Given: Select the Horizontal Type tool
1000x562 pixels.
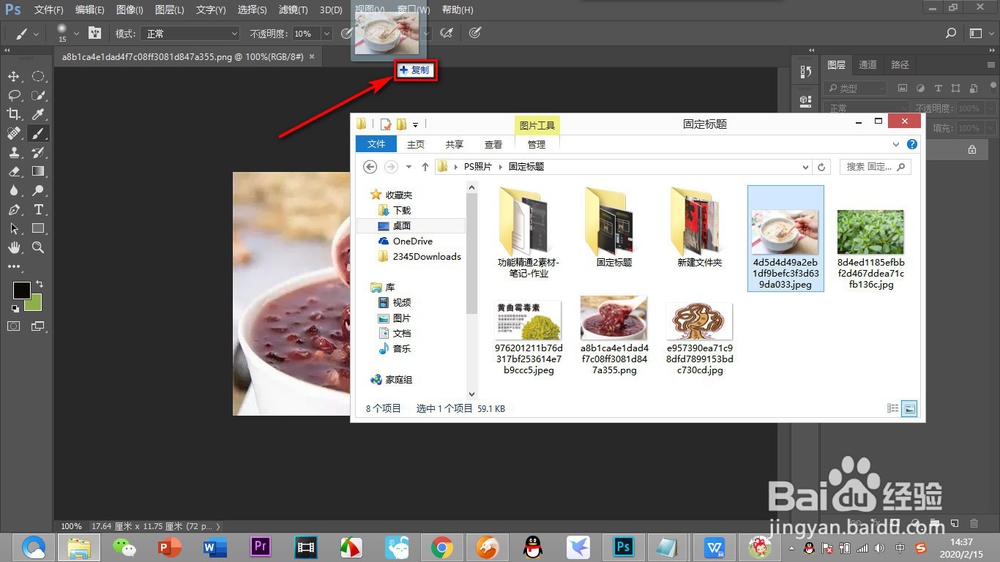Looking at the screenshot, I should tap(38, 209).
